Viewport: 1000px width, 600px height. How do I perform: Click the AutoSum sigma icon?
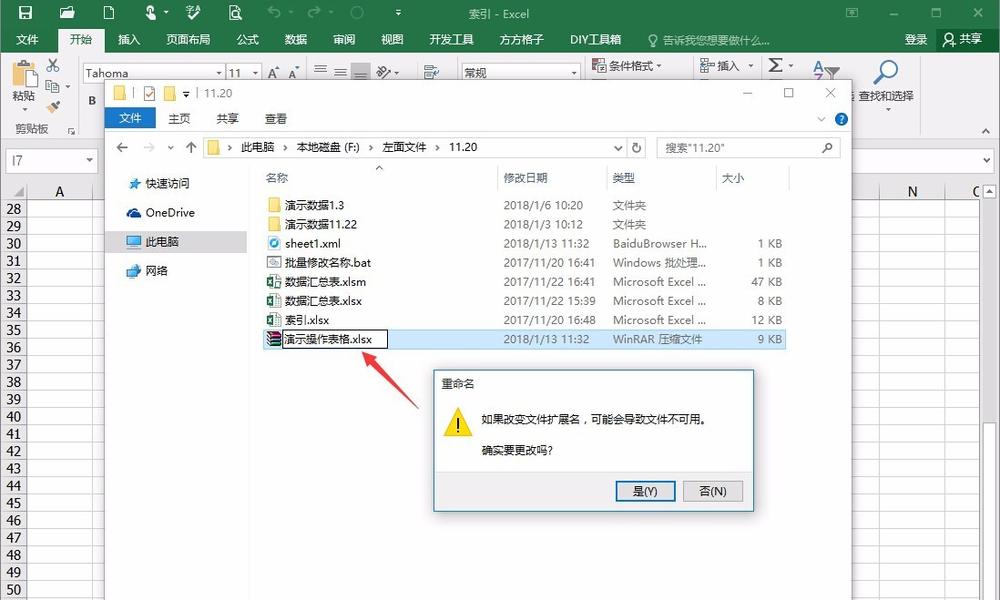point(776,65)
